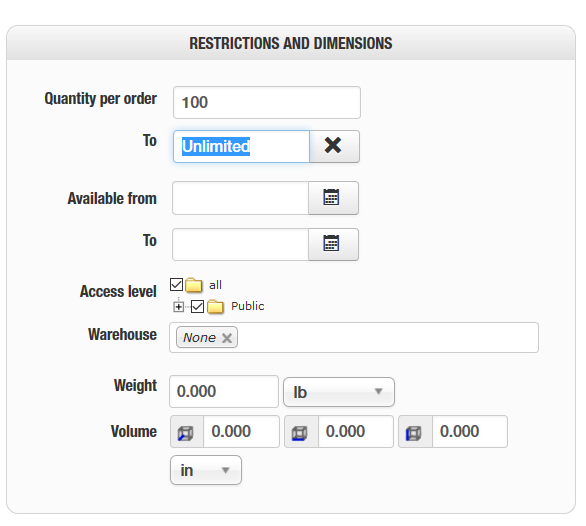Select the Public tree item label
Image resolution: width=586 pixels, height=526 pixels.
[247, 306]
